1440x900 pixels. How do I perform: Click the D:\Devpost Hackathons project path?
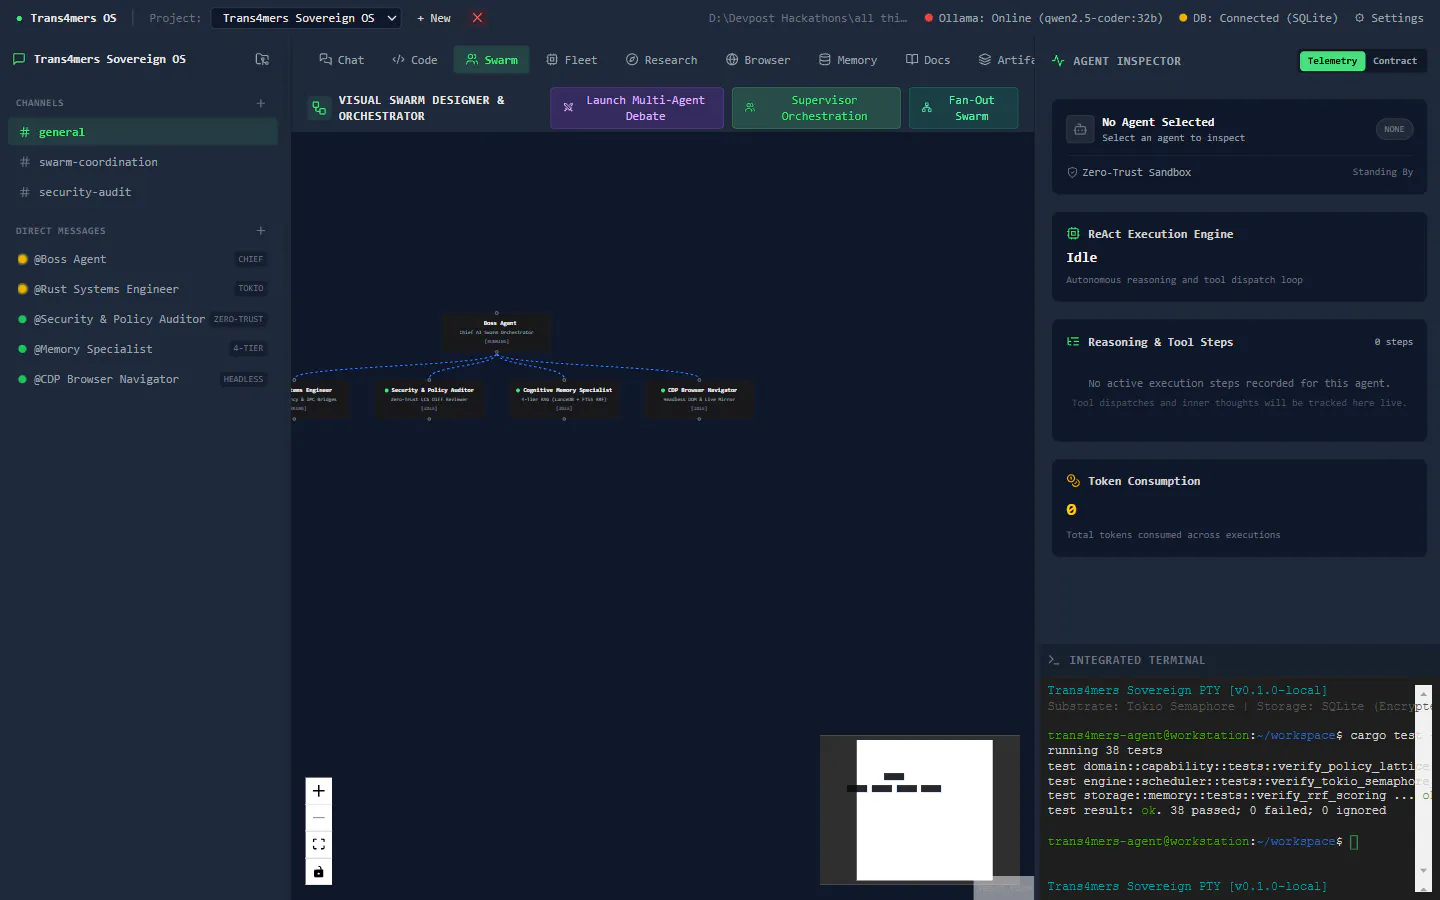point(808,18)
